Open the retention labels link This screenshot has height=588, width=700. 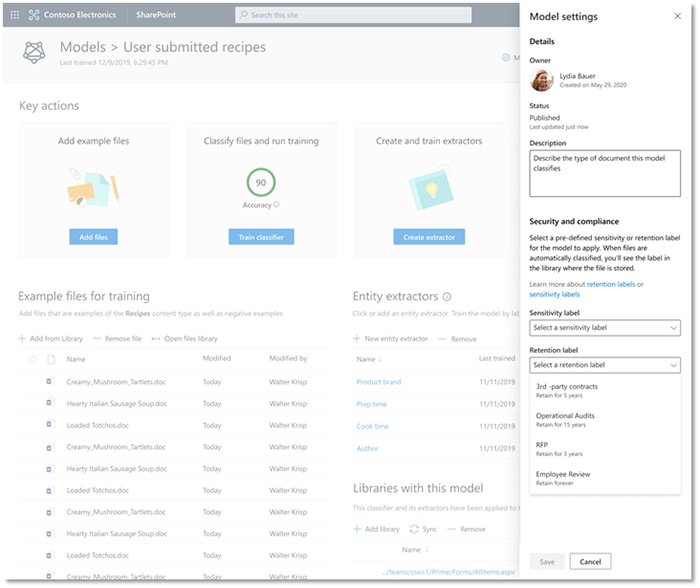tap(610, 284)
